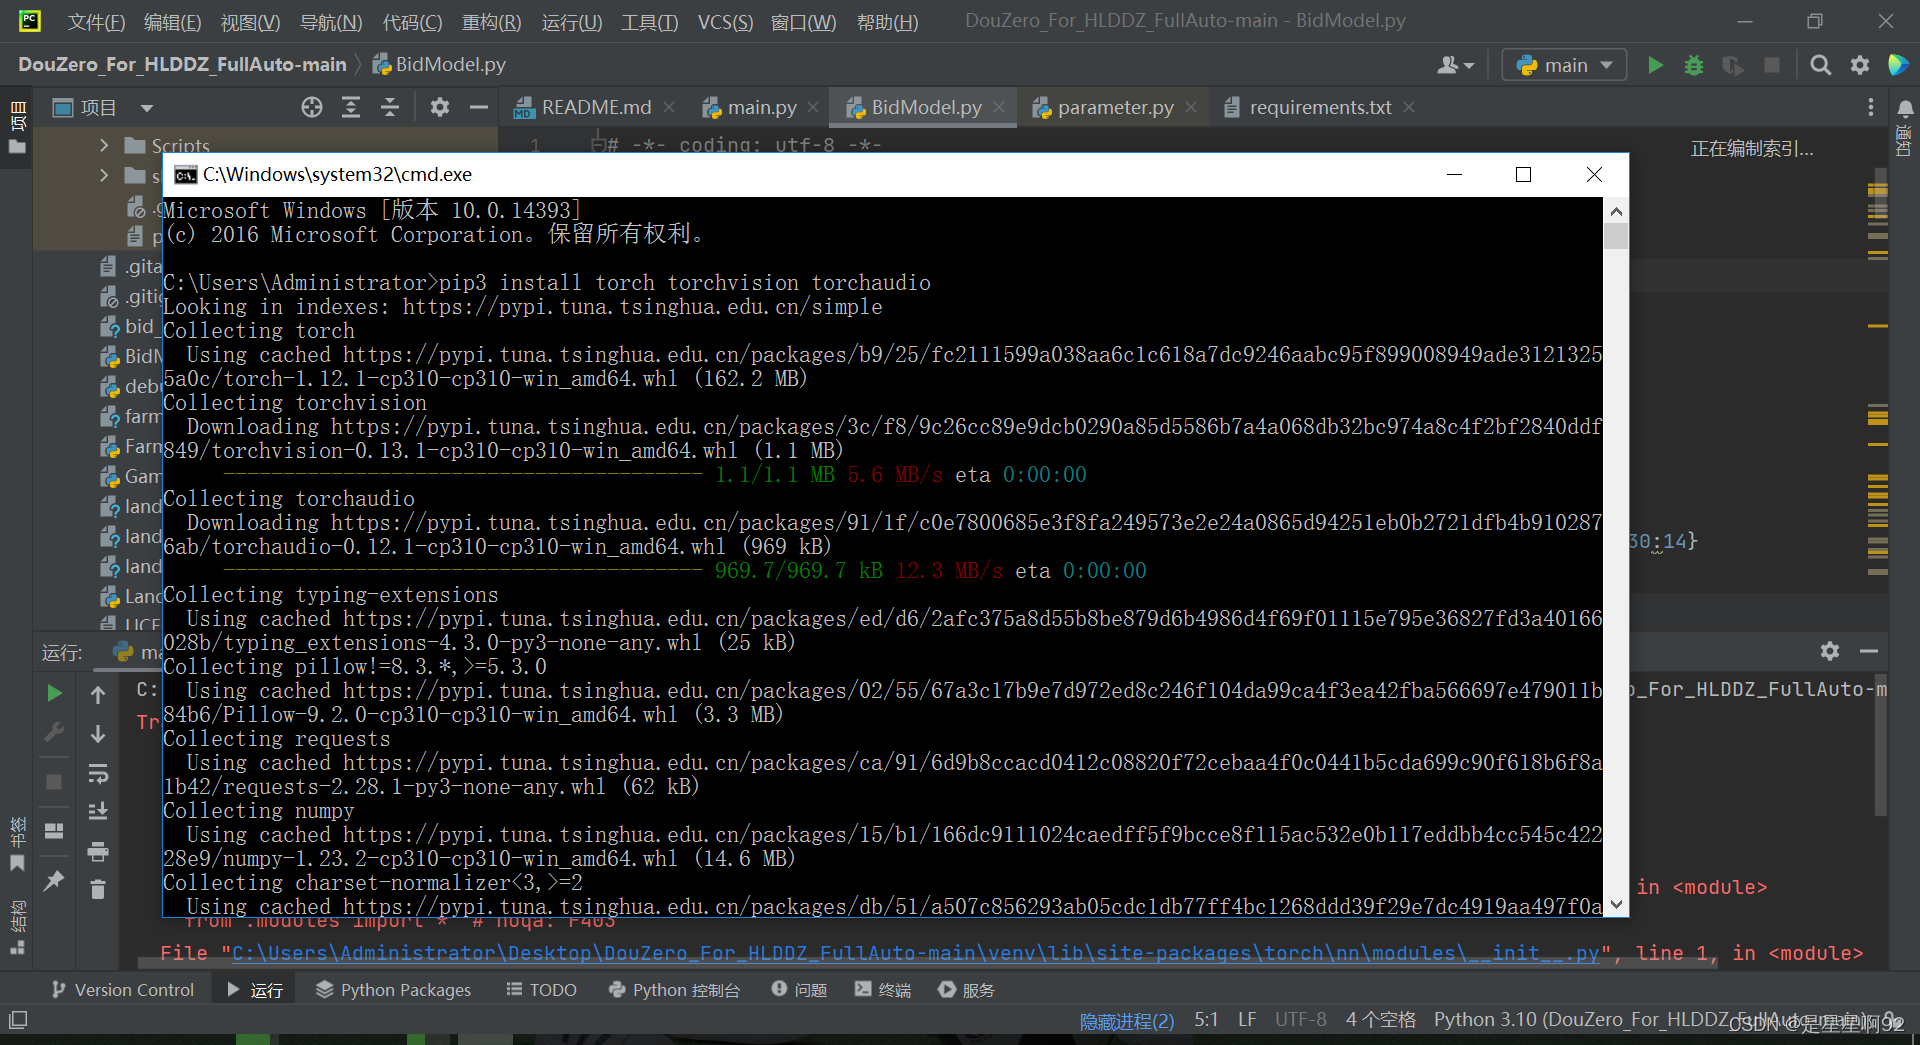The height and width of the screenshot is (1045, 1920).
Task: Pin the Run tab with pin icon
Action: point(54,880)
